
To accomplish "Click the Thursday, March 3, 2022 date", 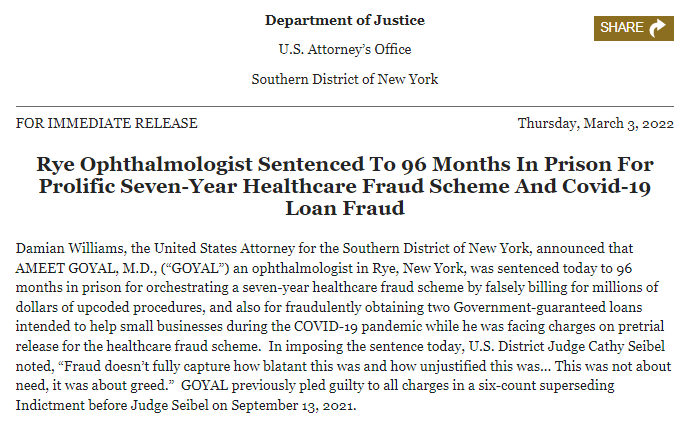I will pyautogui.click(x=595, y=123).
